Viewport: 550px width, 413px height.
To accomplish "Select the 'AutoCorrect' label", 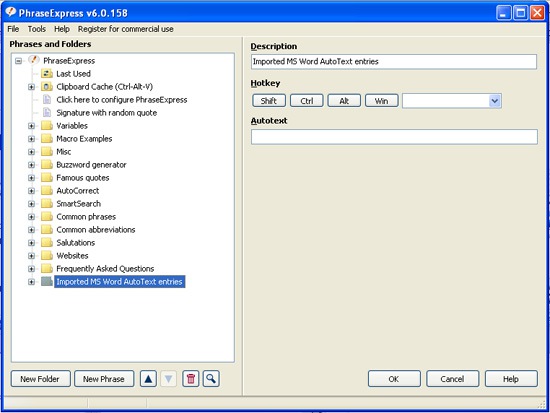I will pyautogui.click(x=78, y=191).
